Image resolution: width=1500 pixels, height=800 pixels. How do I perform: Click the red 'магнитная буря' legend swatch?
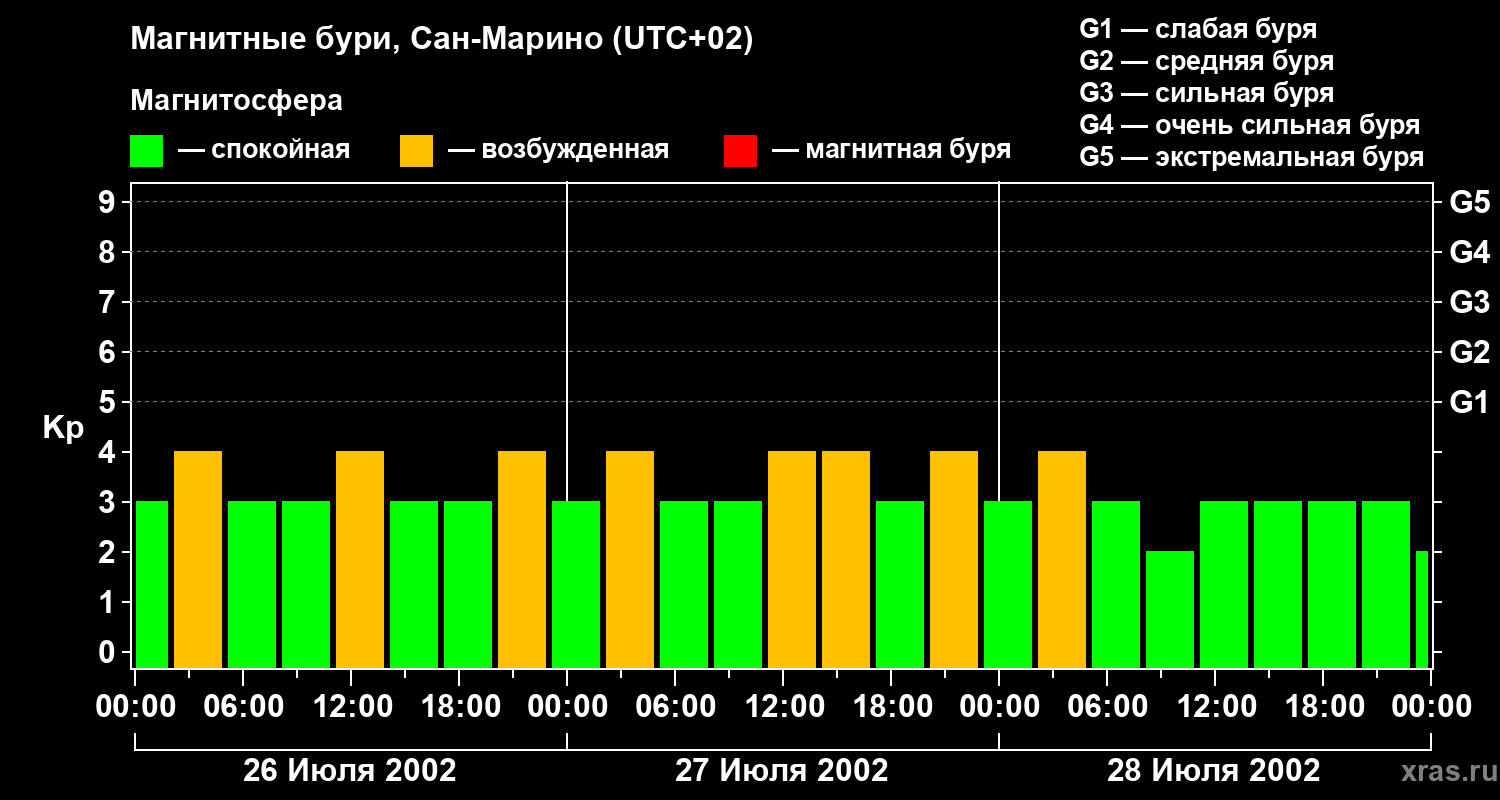tap(741, 151)
